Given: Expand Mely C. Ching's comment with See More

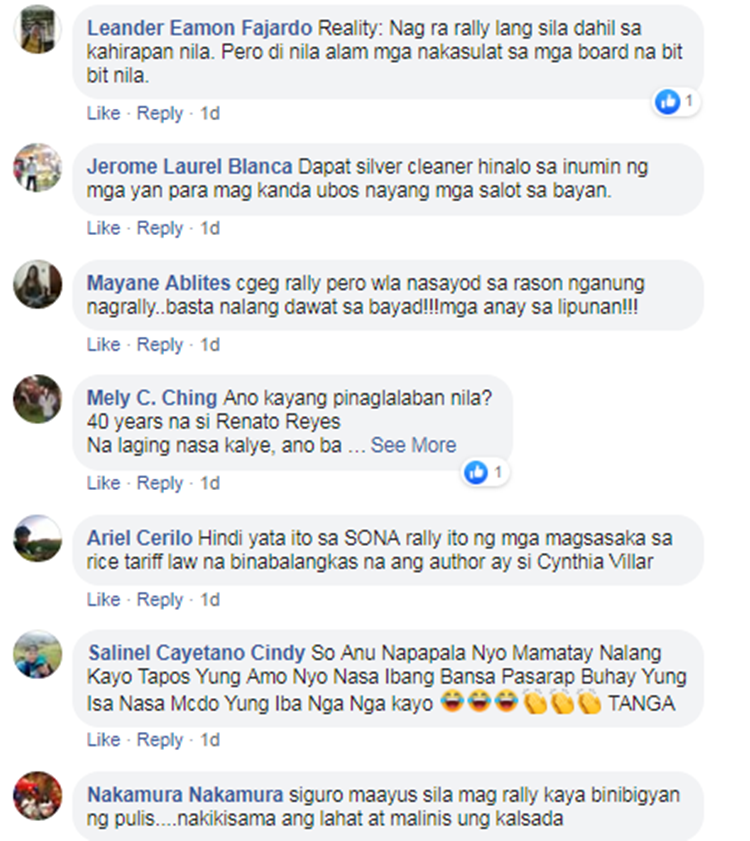Looking at the screenshot, I should pyautogui.click(x=413, y=445).
